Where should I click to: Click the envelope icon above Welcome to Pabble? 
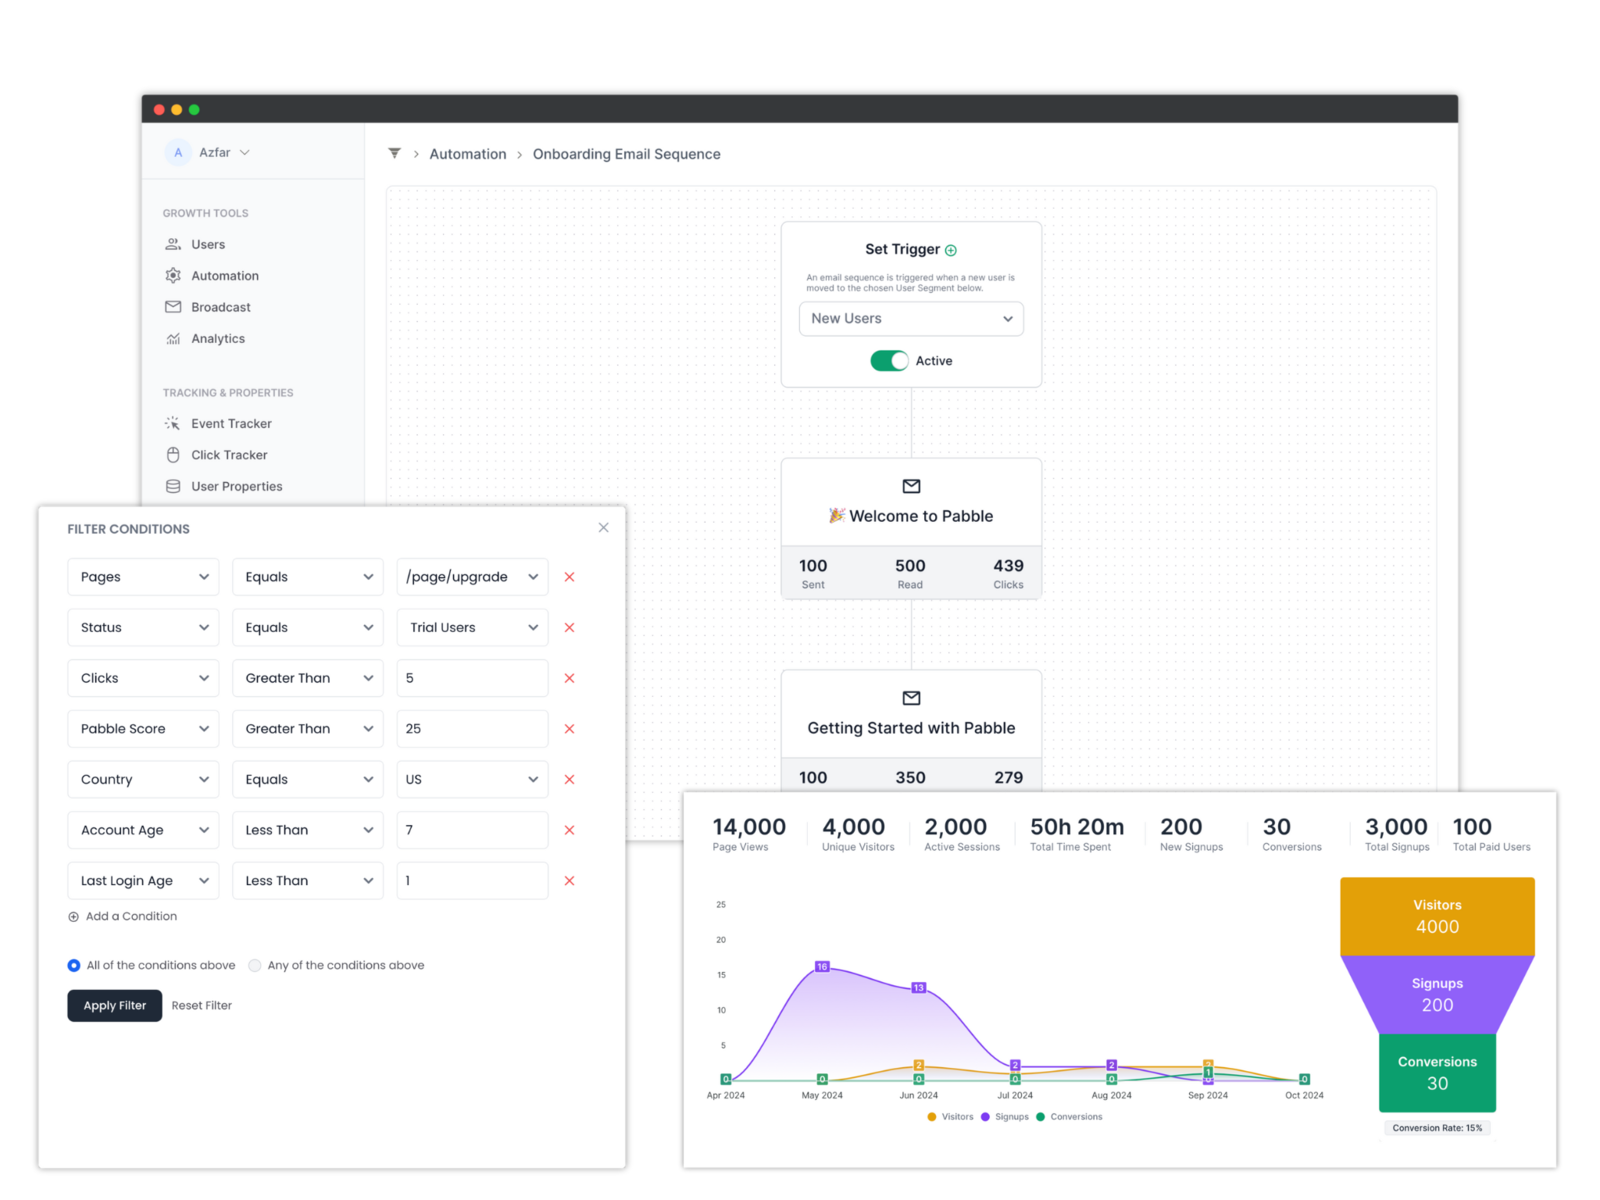911,486
